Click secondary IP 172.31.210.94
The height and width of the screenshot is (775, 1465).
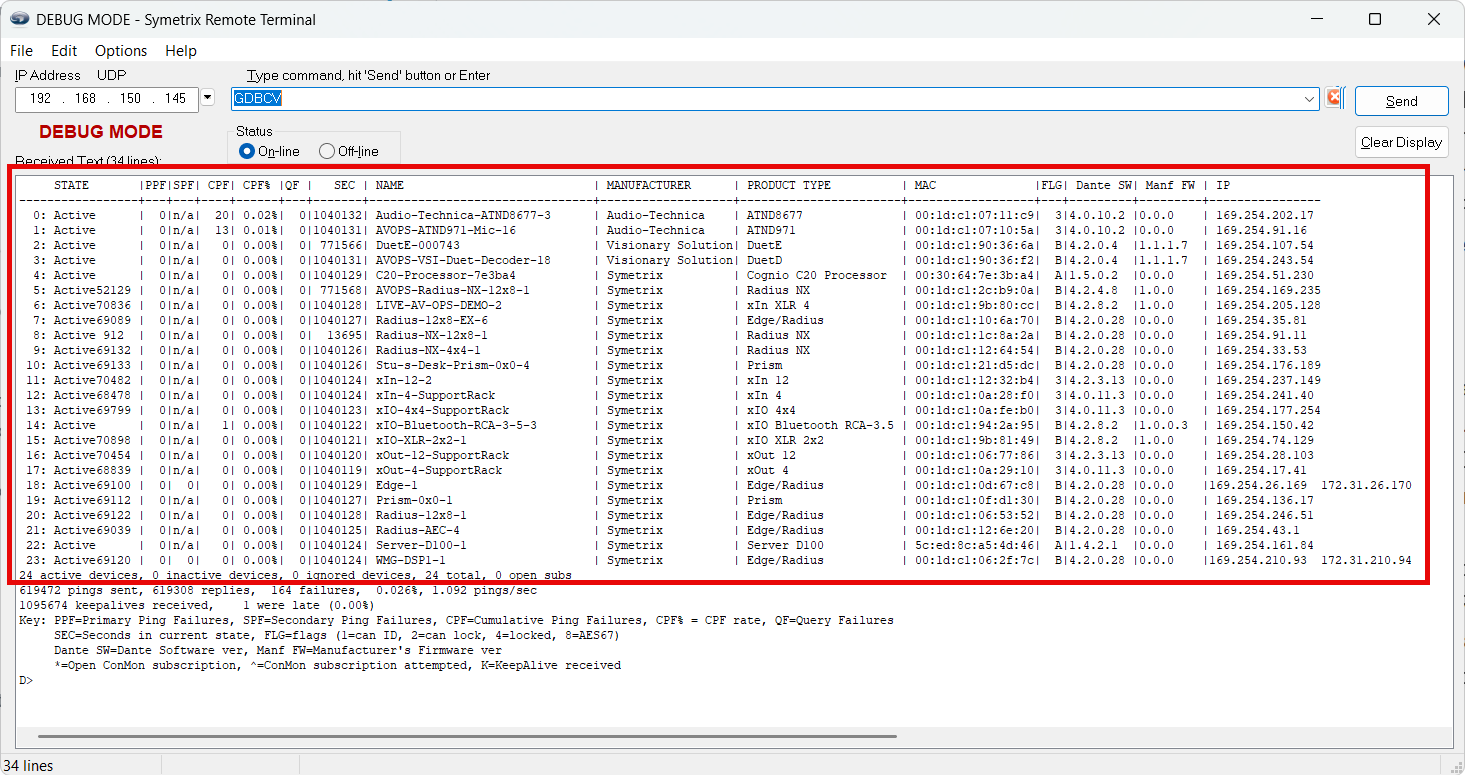tap(1366, 560)
